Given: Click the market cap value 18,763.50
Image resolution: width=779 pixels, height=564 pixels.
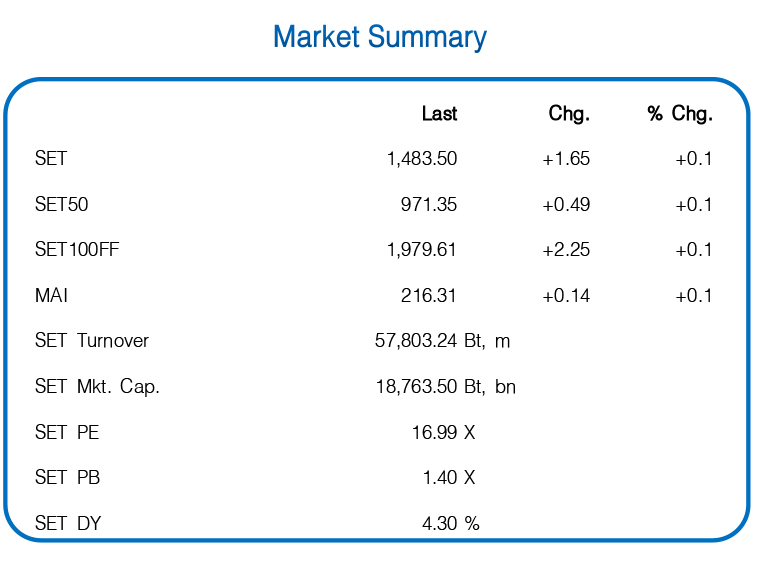Looking at the screenshot, I should pos(416,387).
